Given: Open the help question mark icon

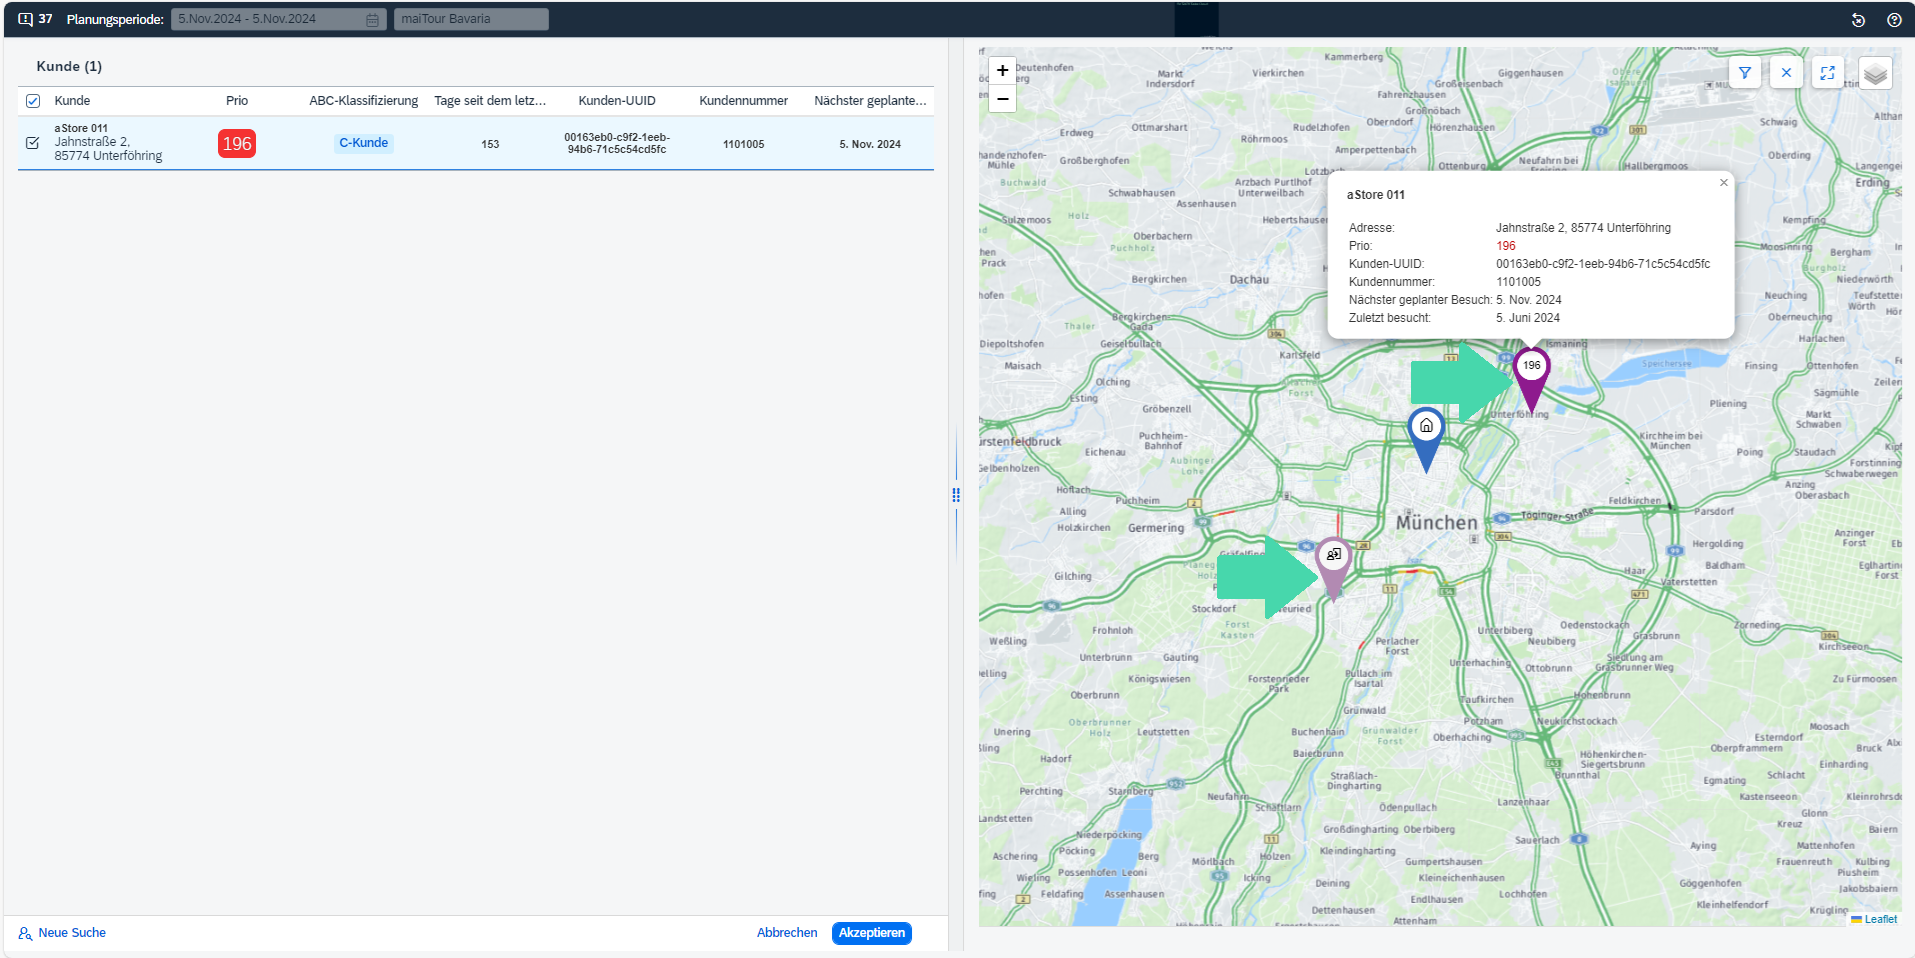Looking at the screenshot, I should 1894,20.
